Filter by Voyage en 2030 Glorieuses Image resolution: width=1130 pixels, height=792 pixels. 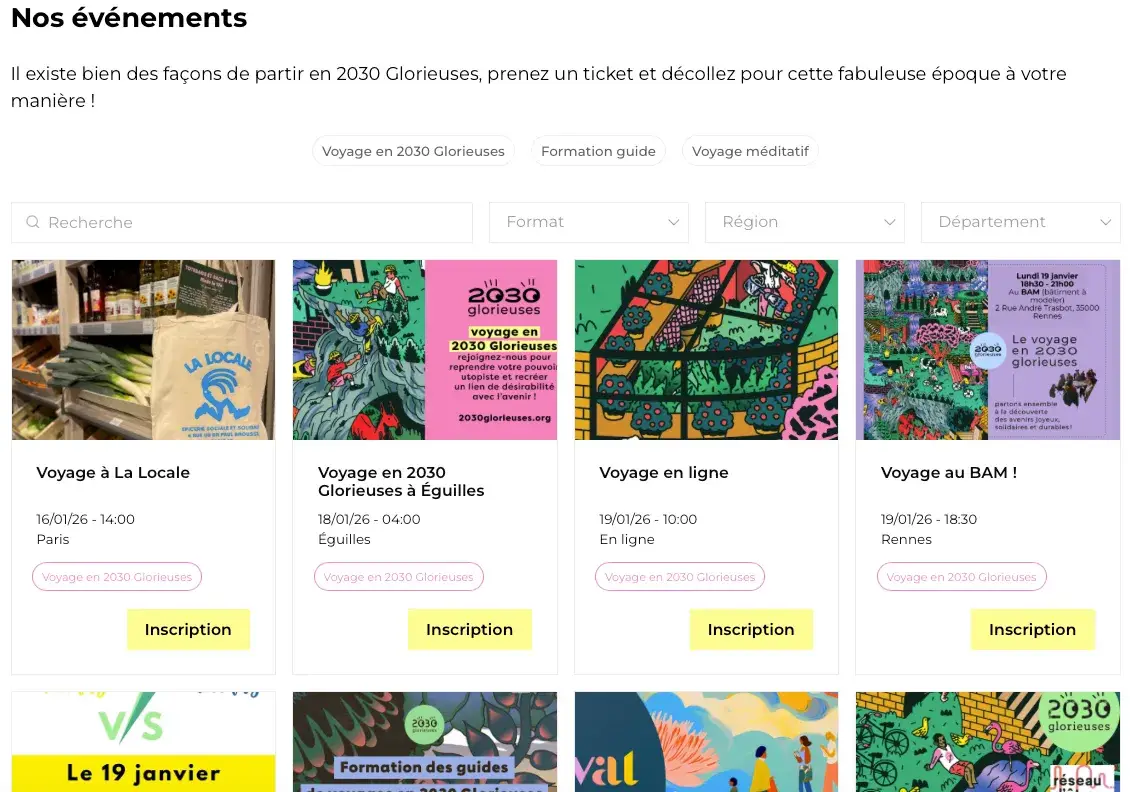click(x=413, y=151)
